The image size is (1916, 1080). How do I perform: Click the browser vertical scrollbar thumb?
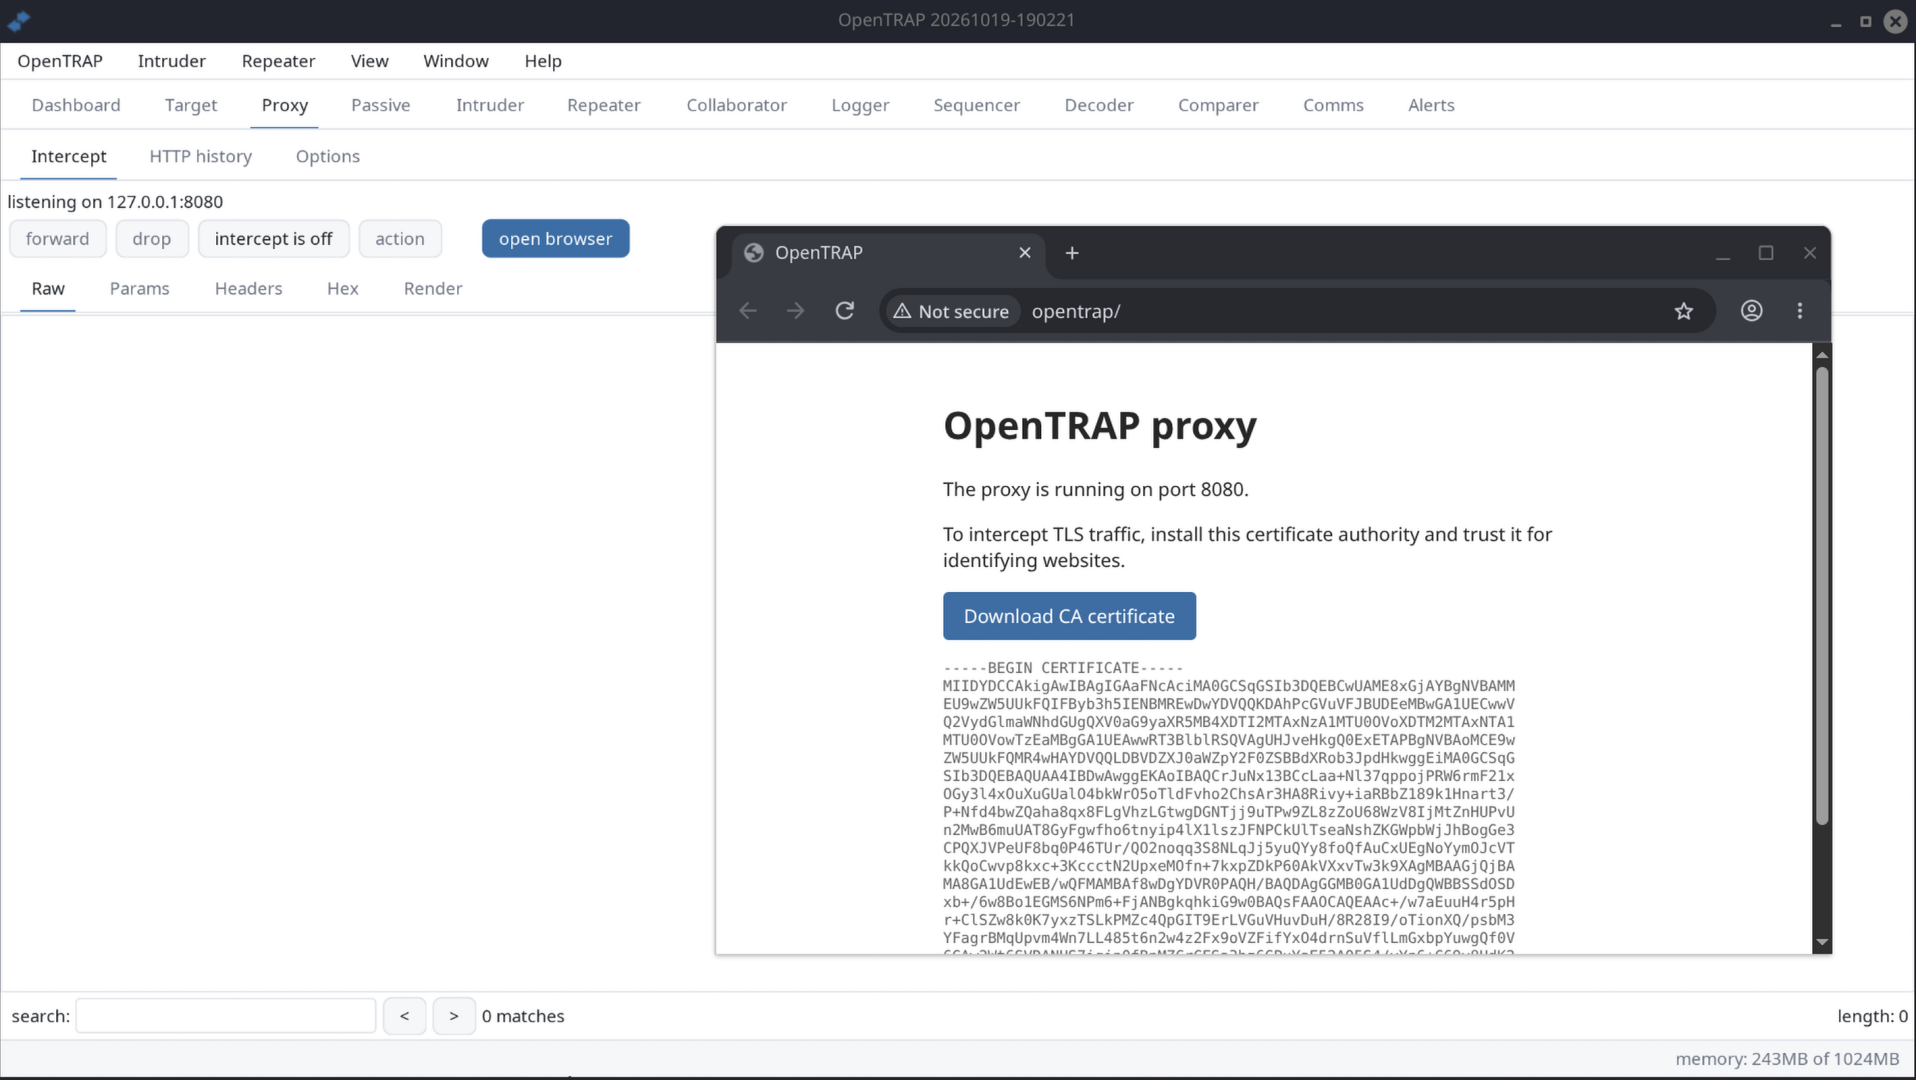click(1822, 596)
